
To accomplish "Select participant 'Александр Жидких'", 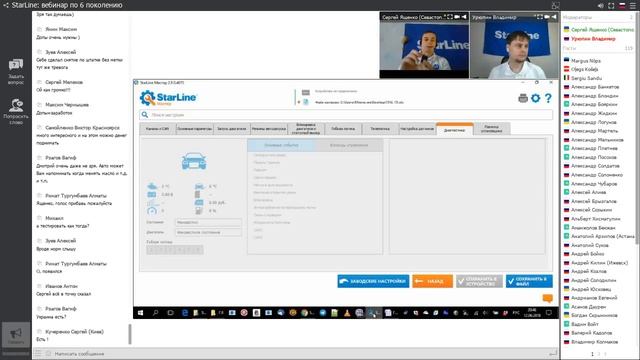I will point(594,113).
